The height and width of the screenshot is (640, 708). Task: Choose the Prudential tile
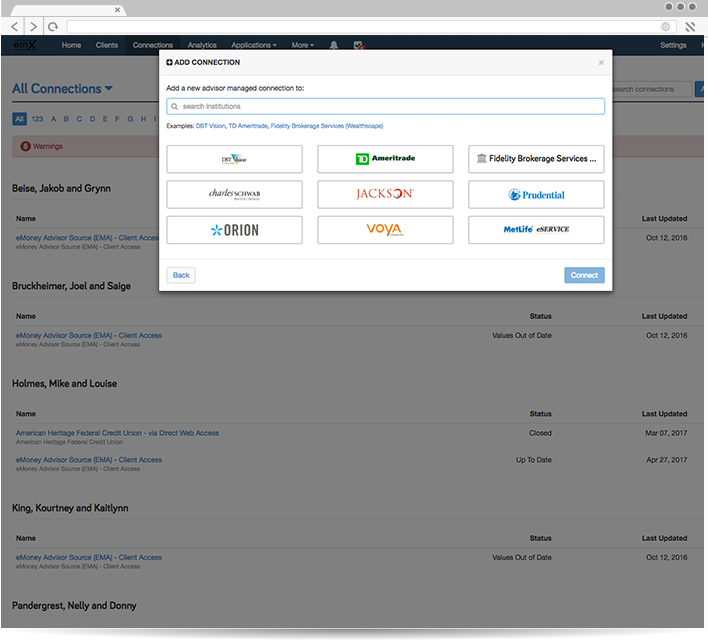click(x=536, y=194)
